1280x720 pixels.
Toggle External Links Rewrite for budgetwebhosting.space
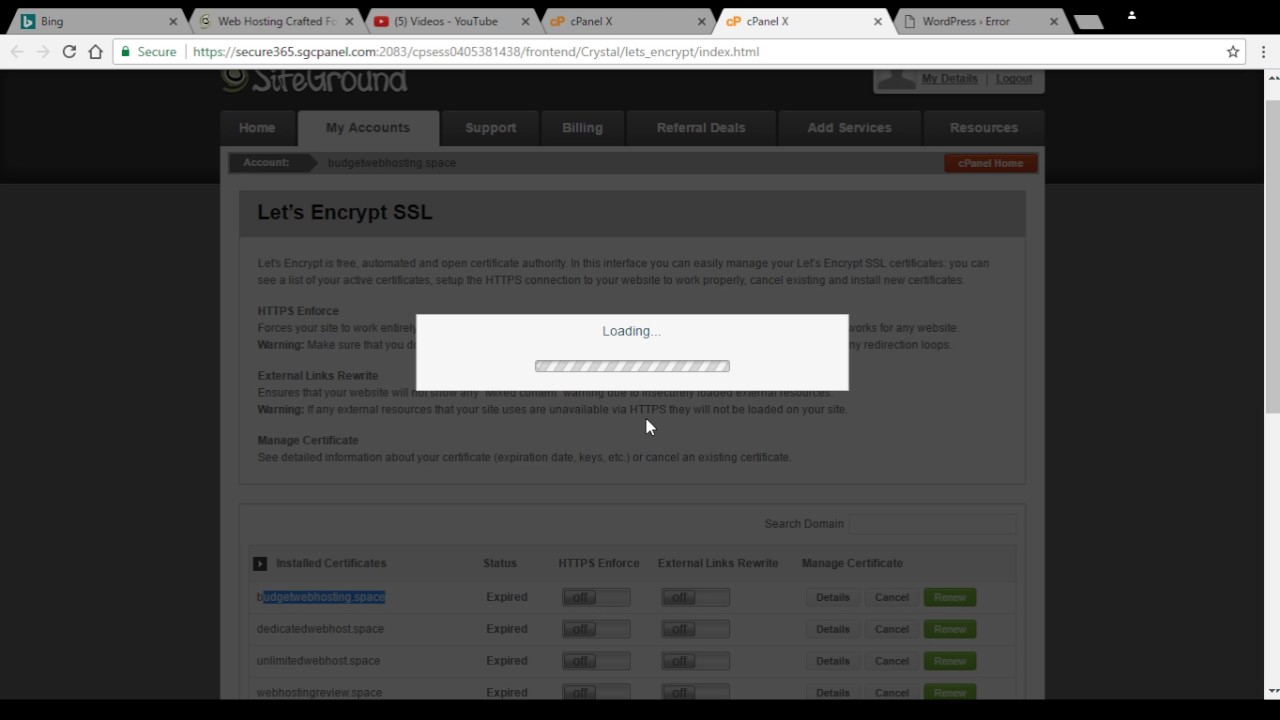[x=695, y=598]
